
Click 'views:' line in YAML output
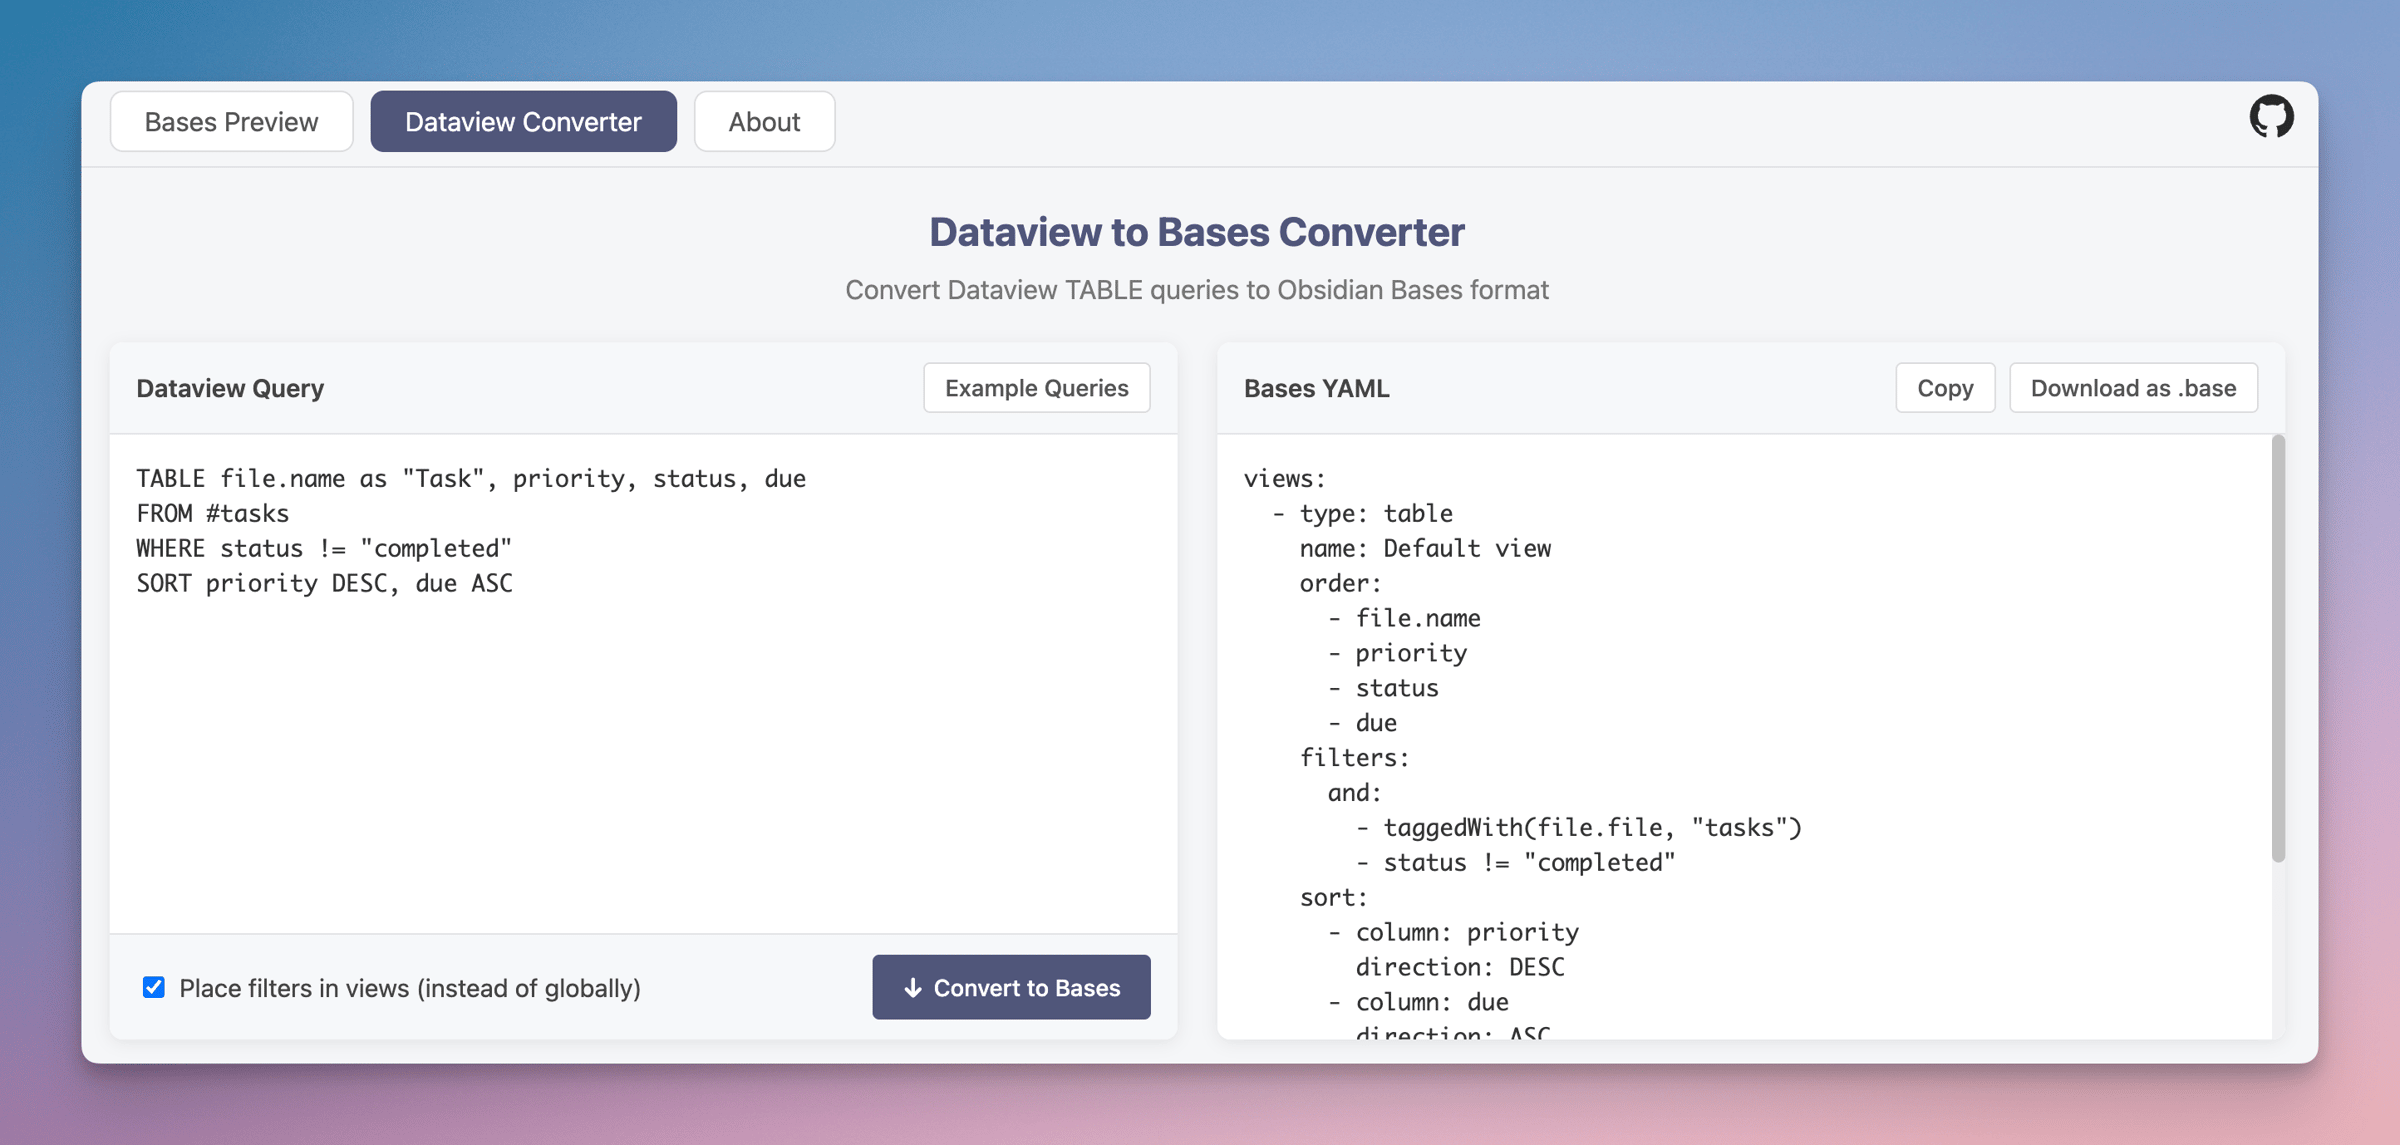click(1285, 478)
